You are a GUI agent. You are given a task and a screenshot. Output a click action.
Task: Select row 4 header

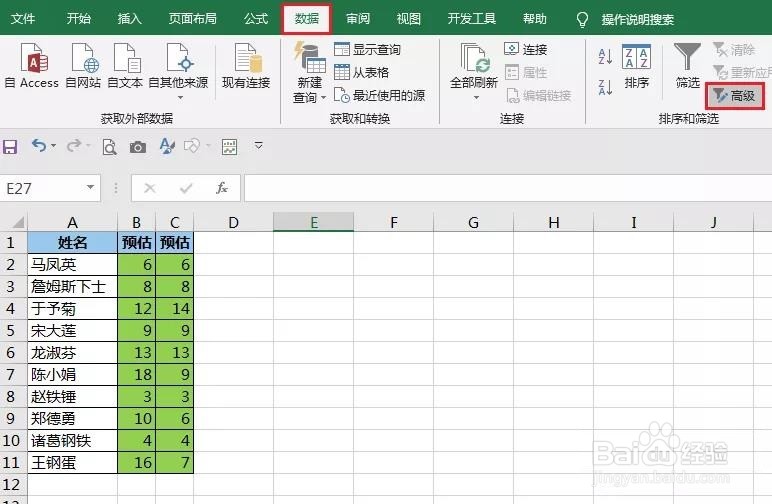click(x=11, y=309)
